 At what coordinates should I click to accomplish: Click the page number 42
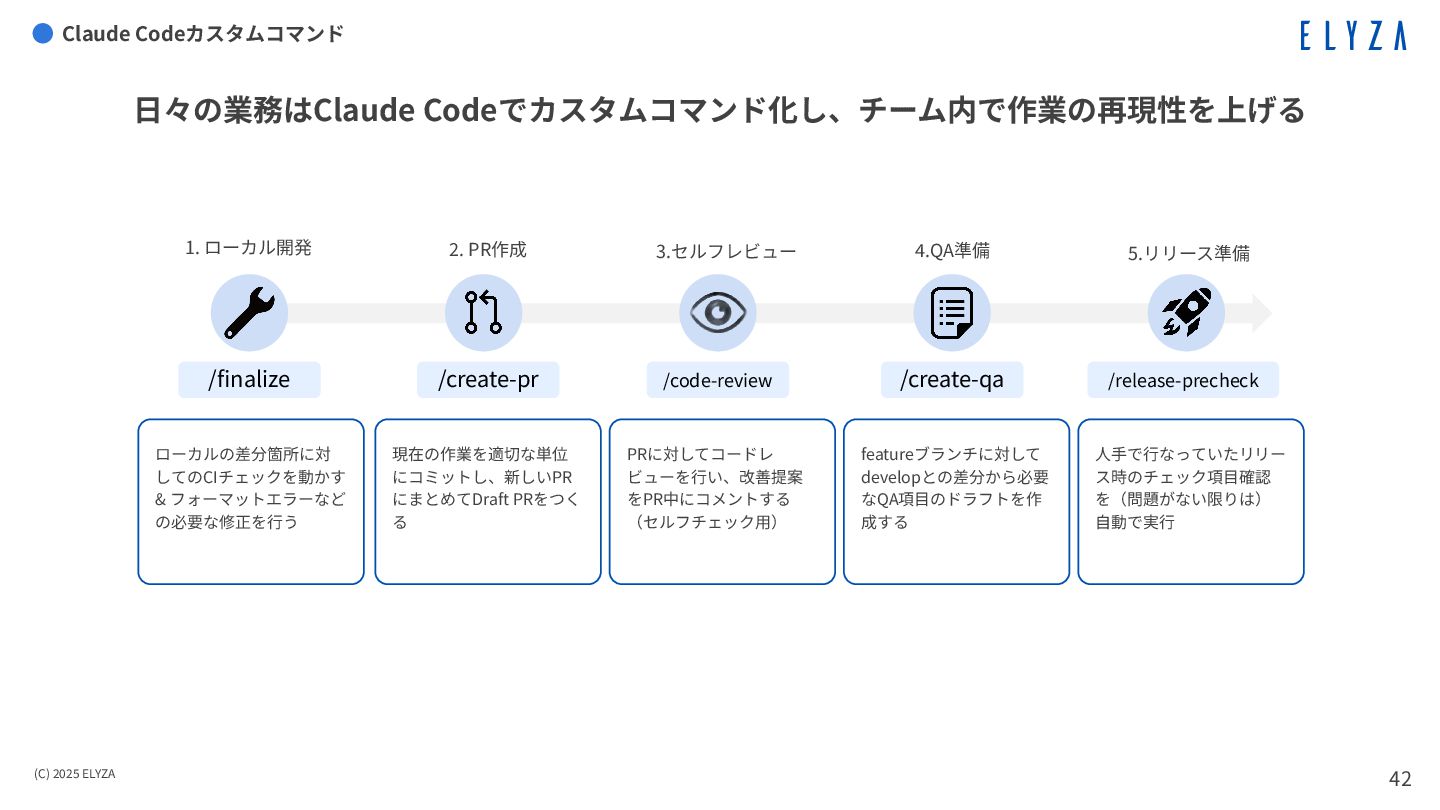coord(1400,778)
